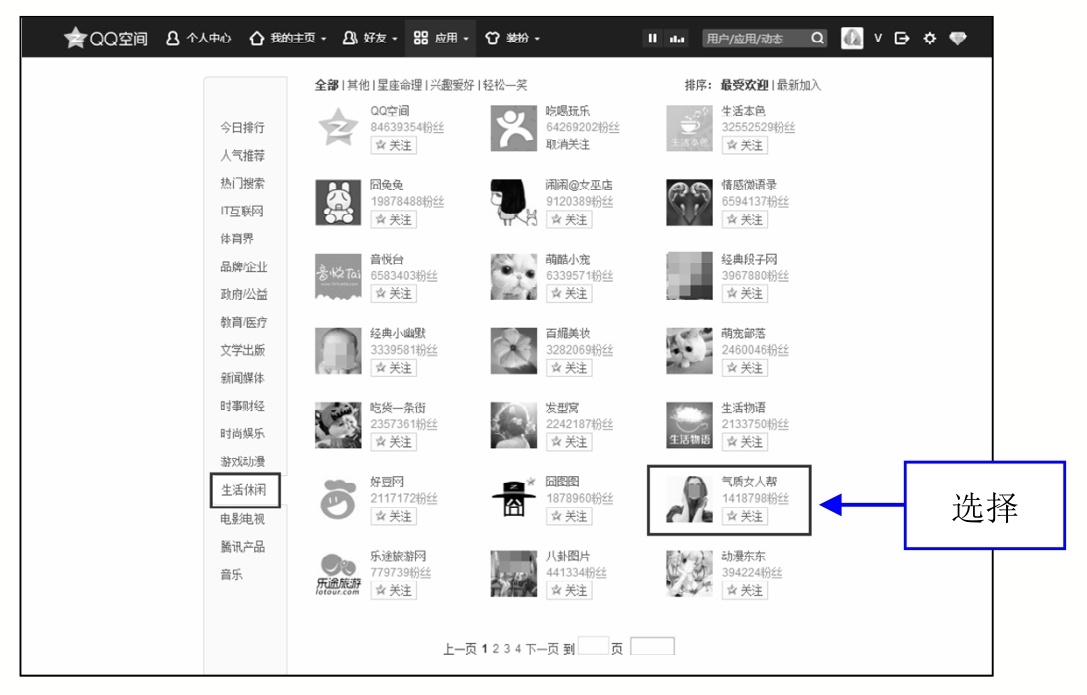Open 动漫东东 anime avatar
Screen dimensions: 1087x695
coord(689,574)
